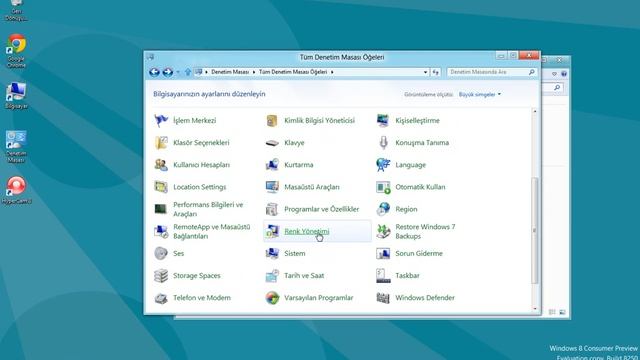The image size is (640, 360).
Task: Open the Kurtarma icon
Action: (x=272, y=165)
